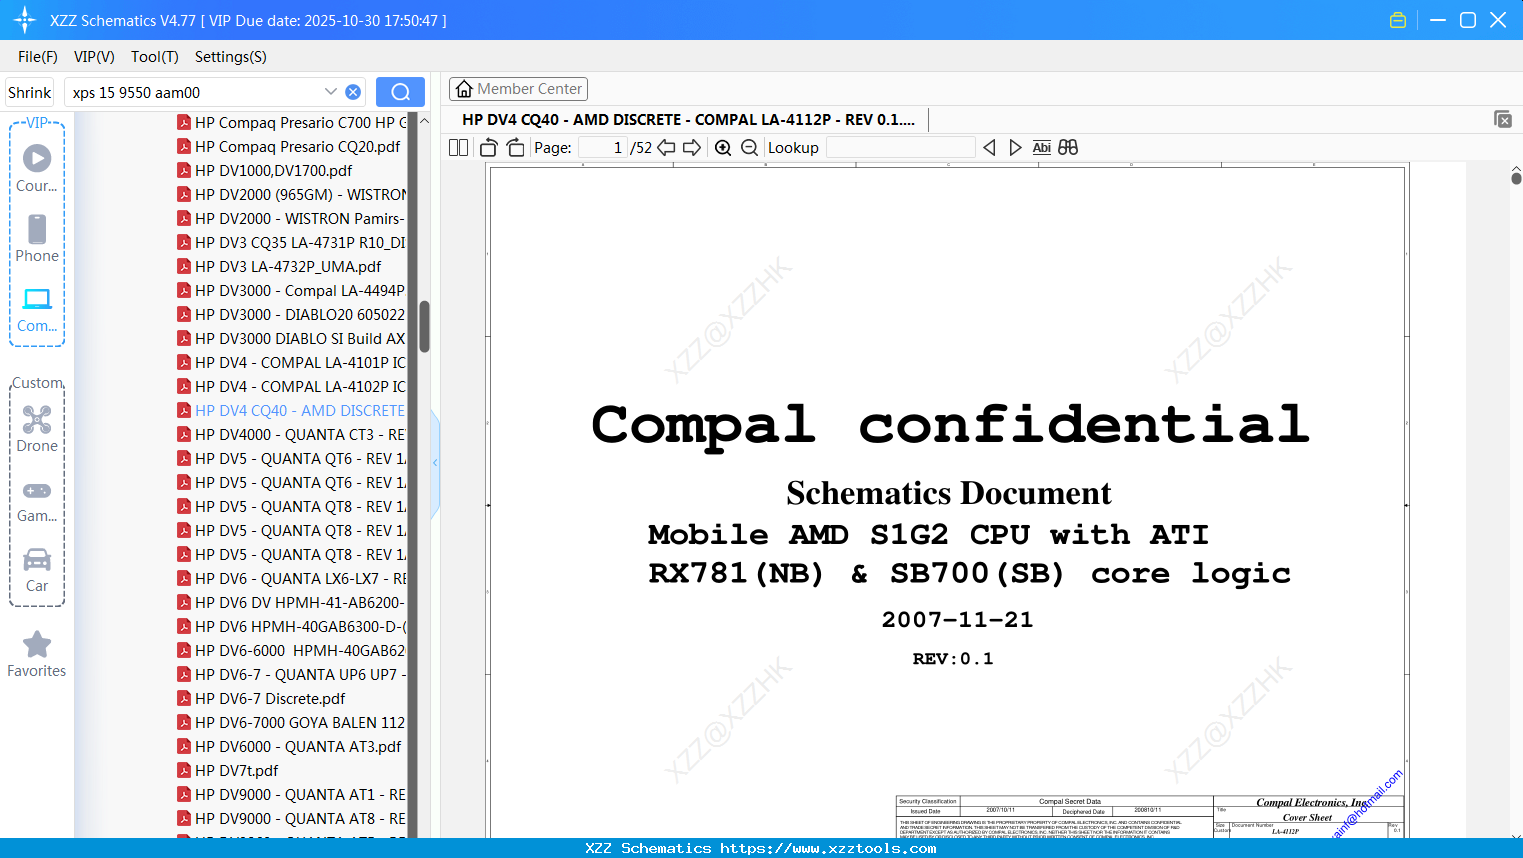The width and height of the screenshot is (1523, 858).
Task: Open the File(F) menu
Action: pos(38,57)
